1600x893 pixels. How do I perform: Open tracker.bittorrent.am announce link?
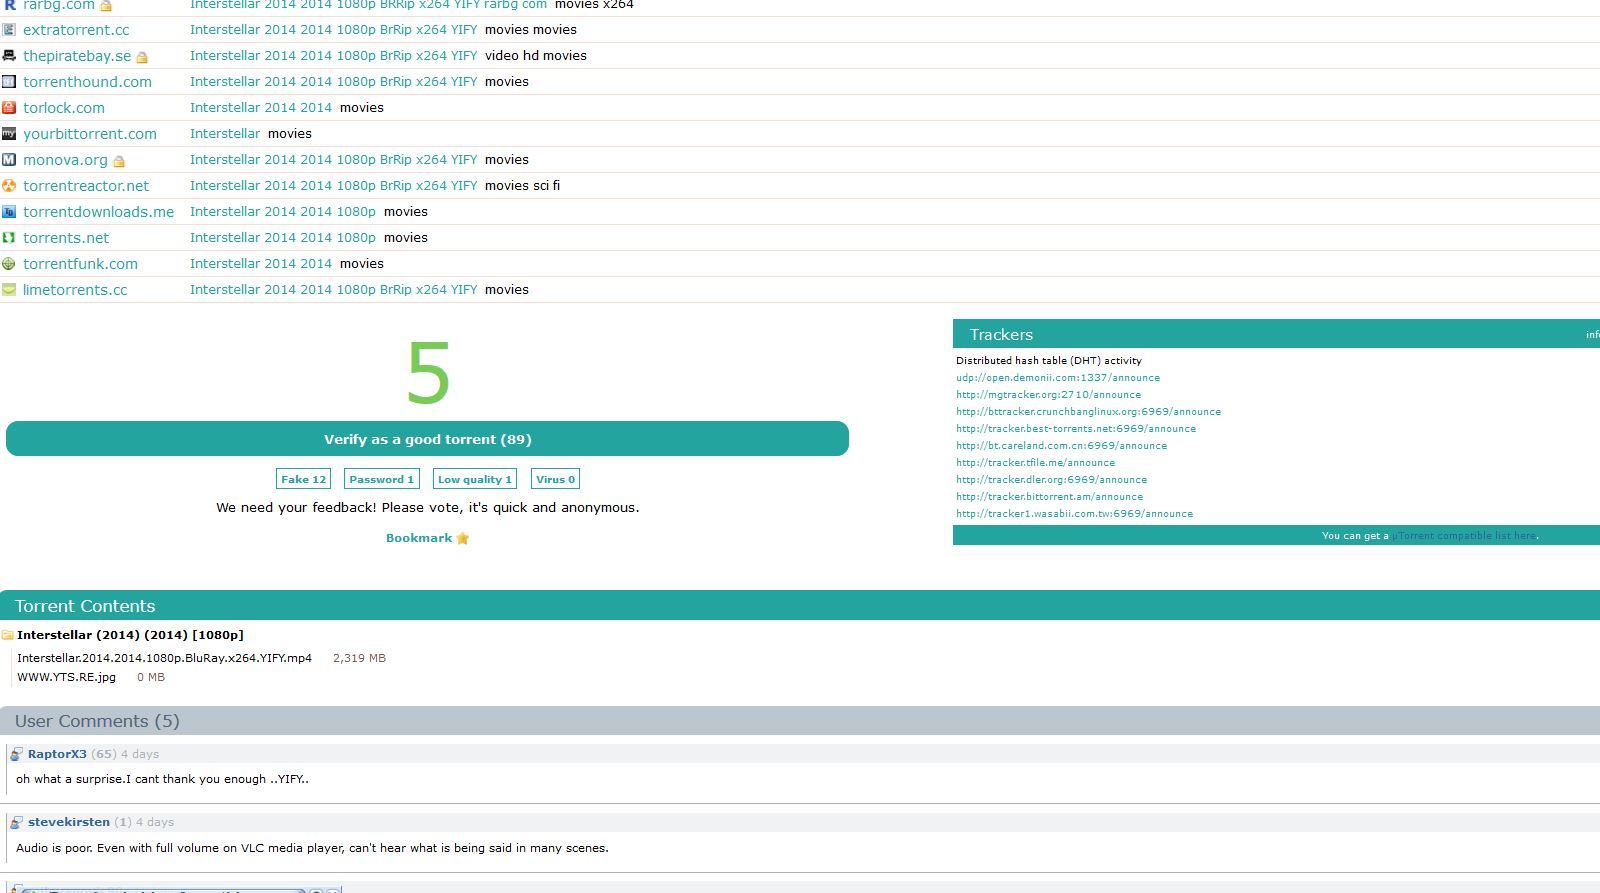[1049, 497]
